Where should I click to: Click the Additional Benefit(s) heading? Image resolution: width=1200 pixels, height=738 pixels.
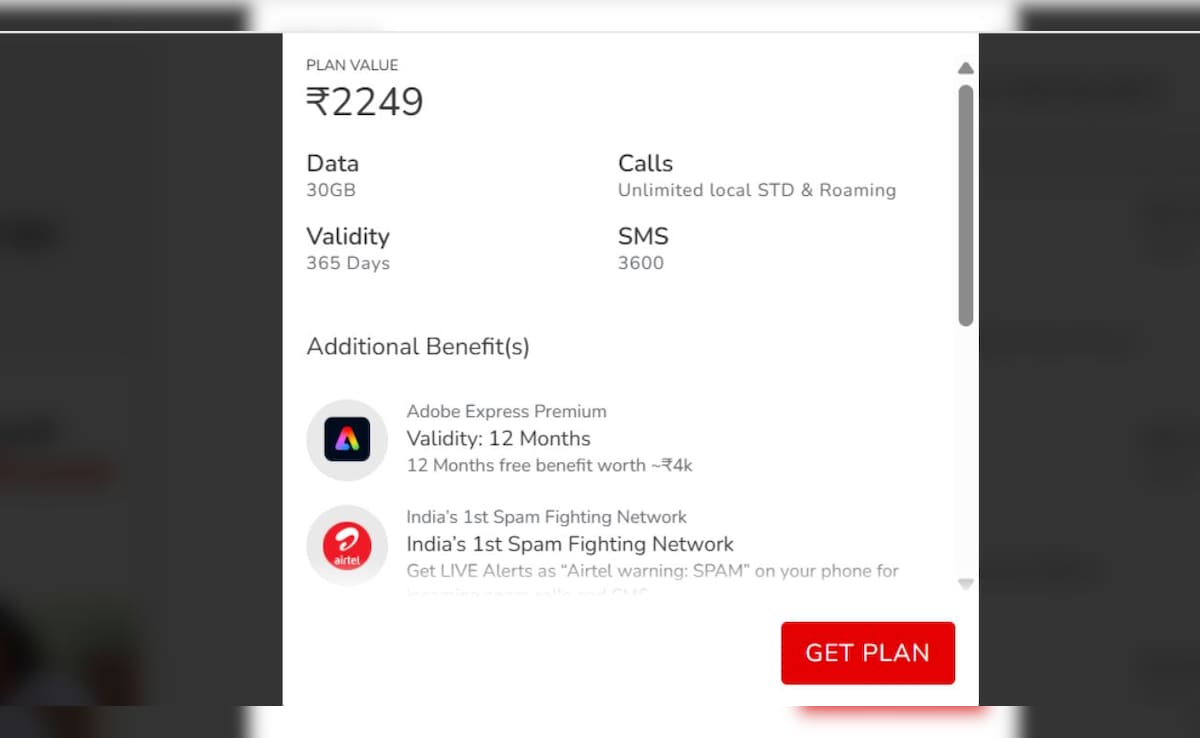point(418,347)
